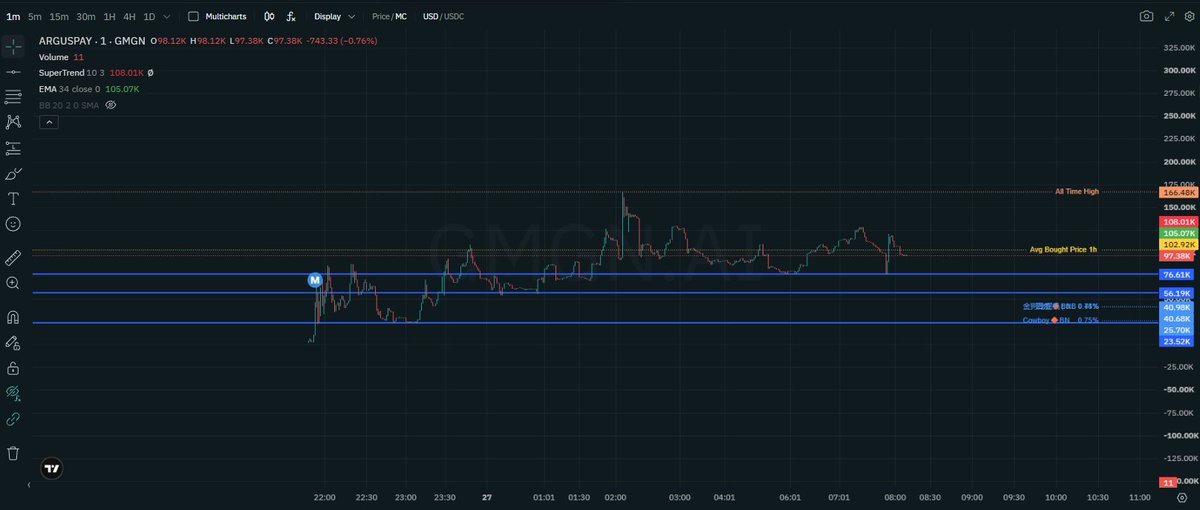Click the TradingView logo badge
This screenshot has height=510, width=1200.
[x=51, y=468]
